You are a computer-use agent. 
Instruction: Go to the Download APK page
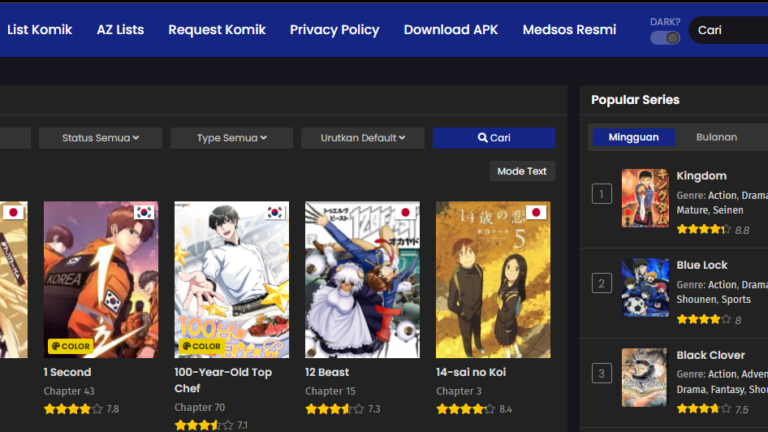coord(450,29)
